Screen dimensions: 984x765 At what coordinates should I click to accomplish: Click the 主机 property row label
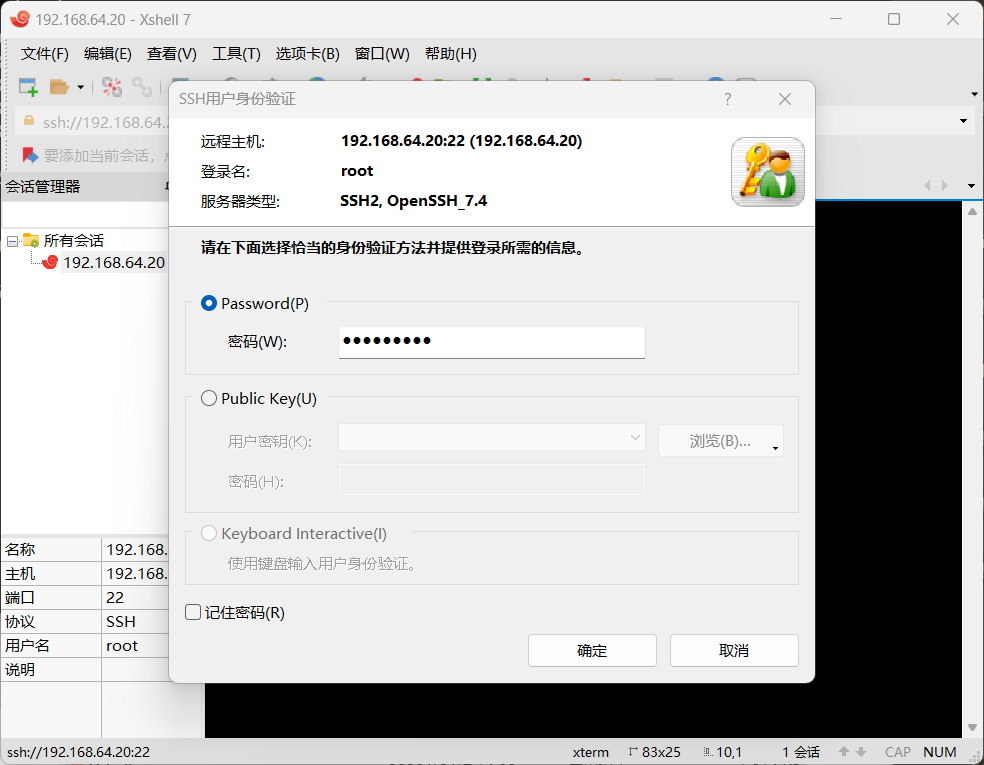pos(20,574)
